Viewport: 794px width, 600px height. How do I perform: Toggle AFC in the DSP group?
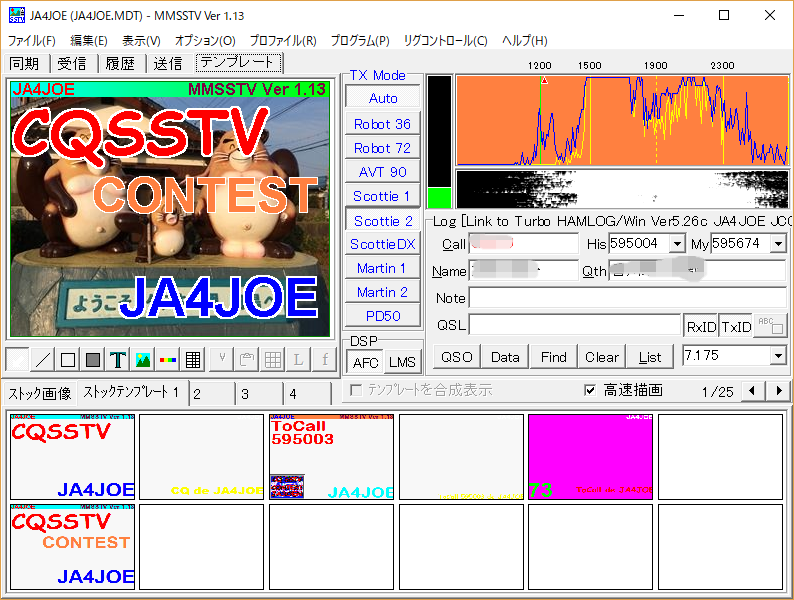(365, 363)
